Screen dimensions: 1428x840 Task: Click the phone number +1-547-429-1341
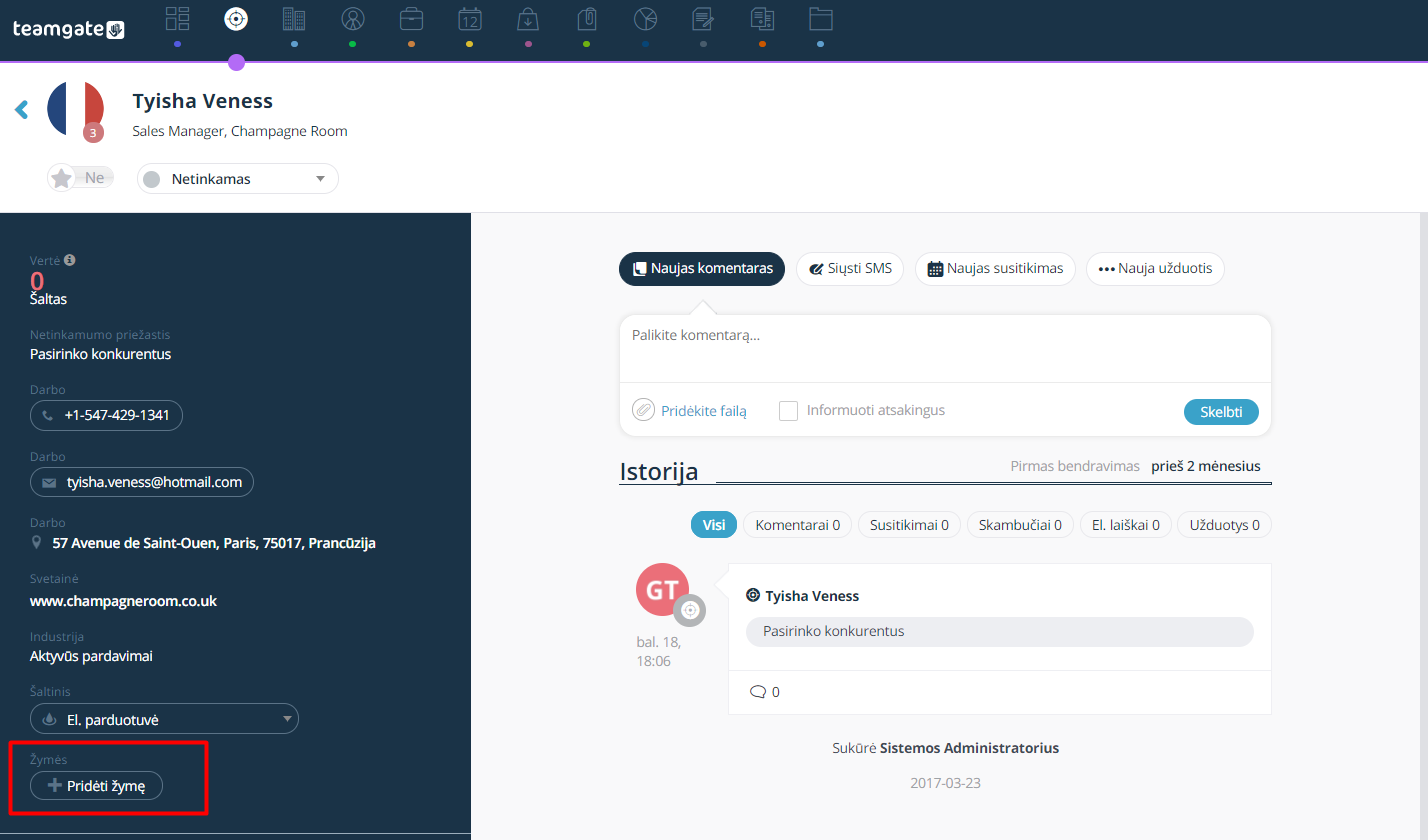[107, 415]
